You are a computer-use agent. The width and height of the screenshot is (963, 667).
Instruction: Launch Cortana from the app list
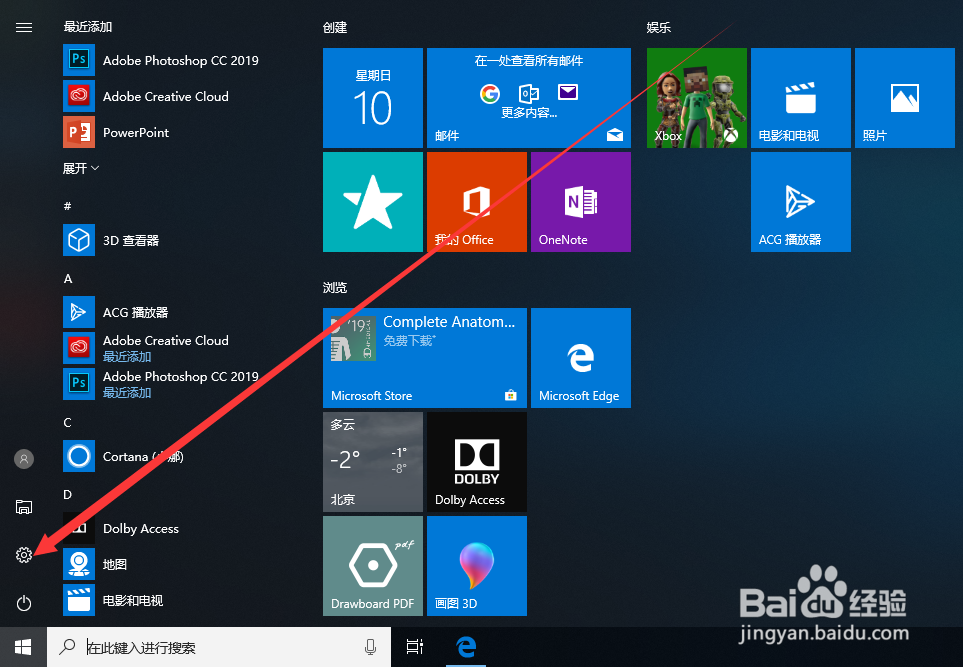coord(123,456)
